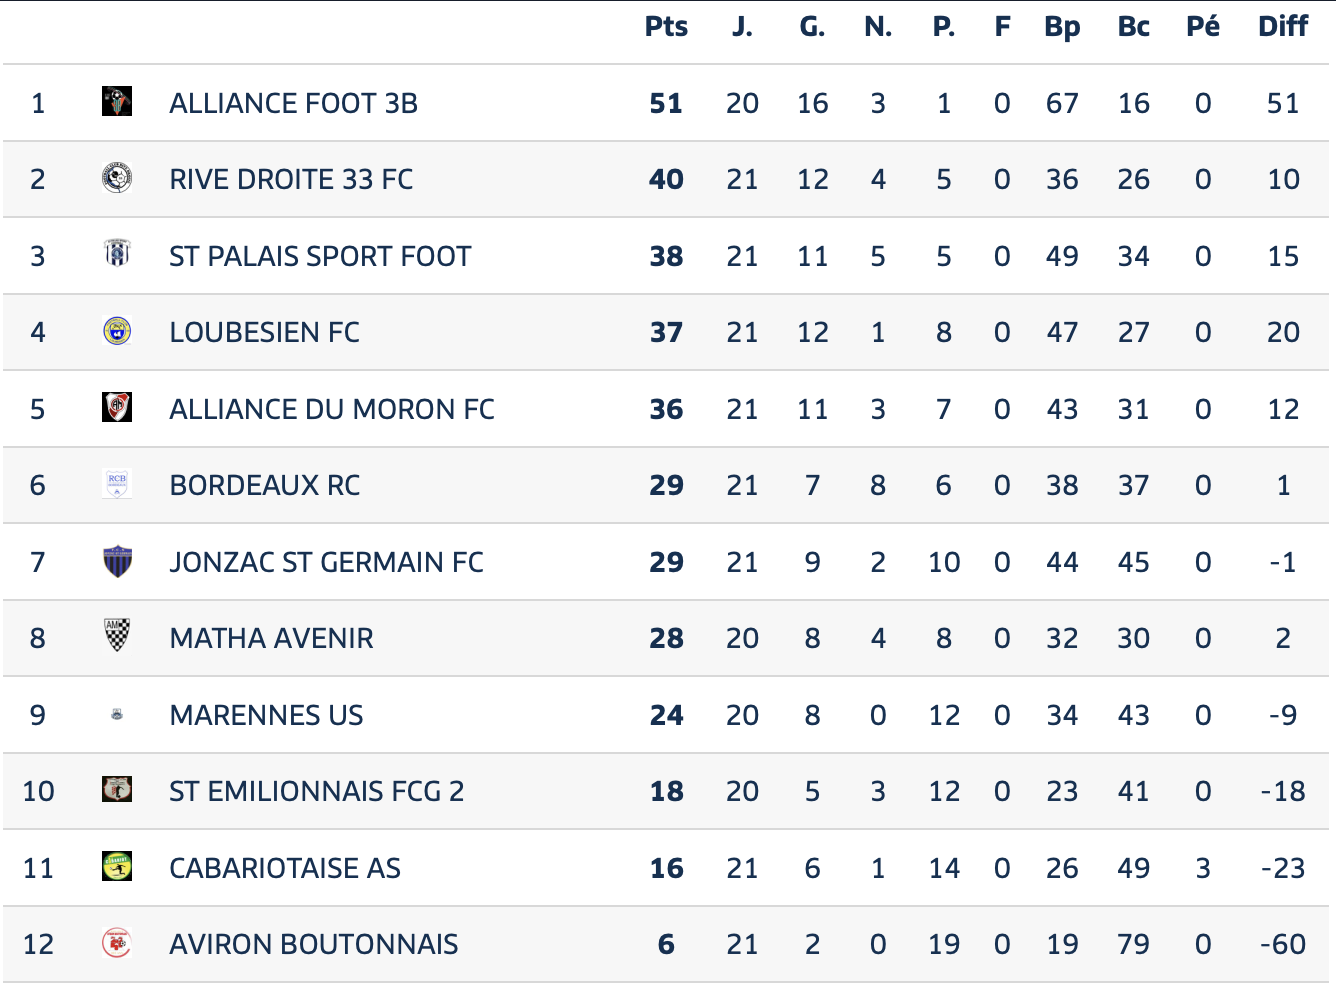Click the ALLIANCE FOOT 3B club logo

pyautogui.click(x=117, y=101)
